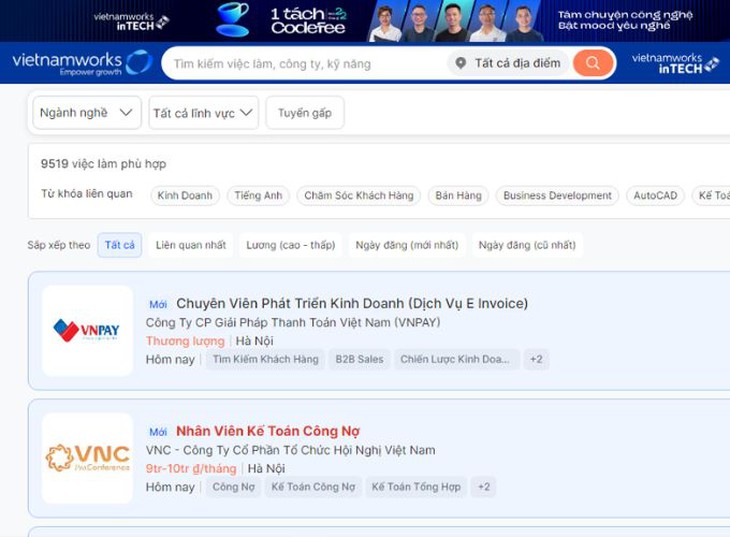Click the Kế Toán Tổng Hợp tag
The image size is (730, 537).
coord(416,487)
